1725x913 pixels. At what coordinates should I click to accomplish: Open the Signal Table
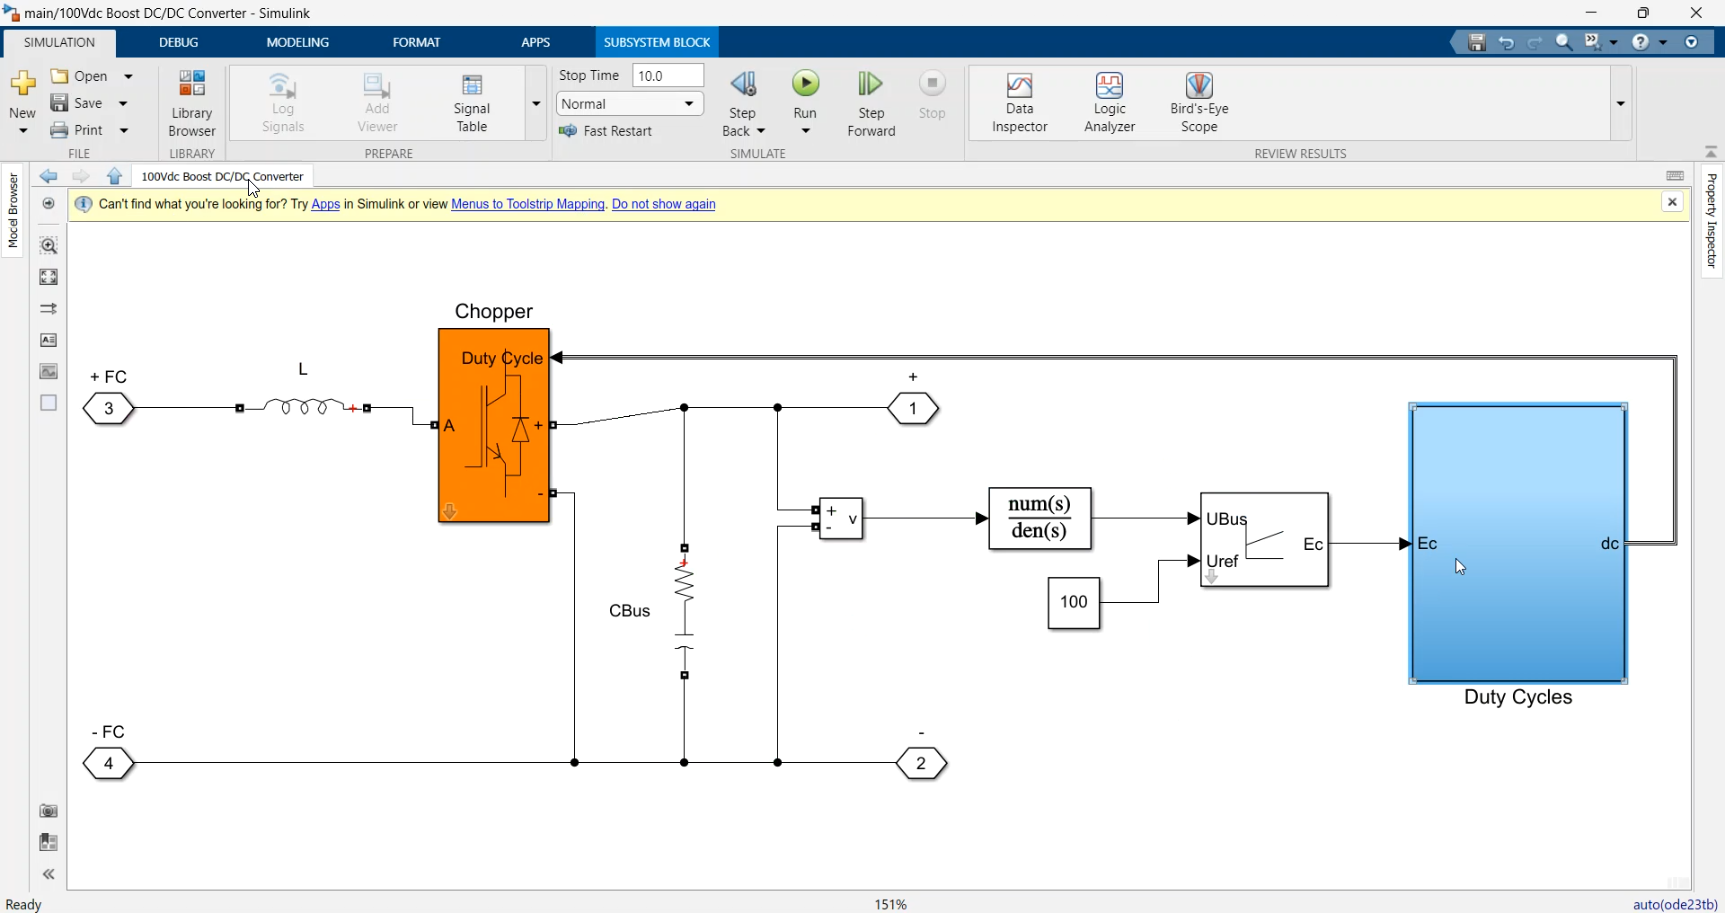tap(472, 103)
